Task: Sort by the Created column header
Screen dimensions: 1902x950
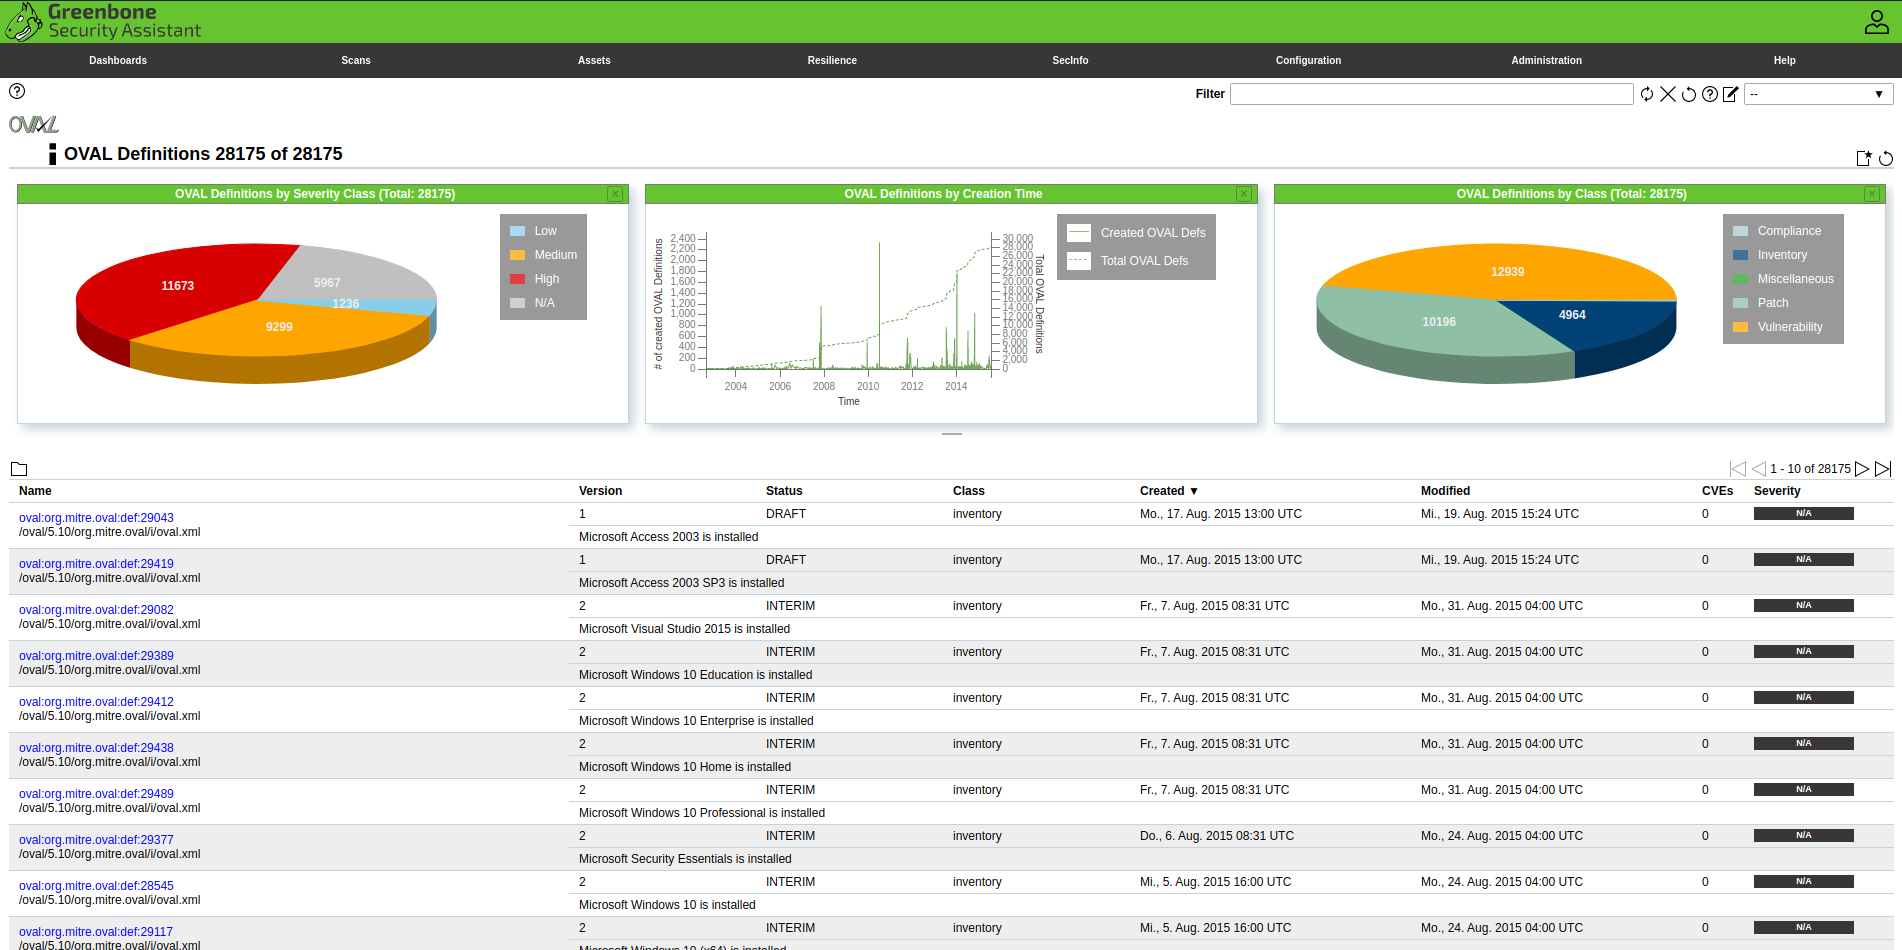Action: [x=1162, y=491]
